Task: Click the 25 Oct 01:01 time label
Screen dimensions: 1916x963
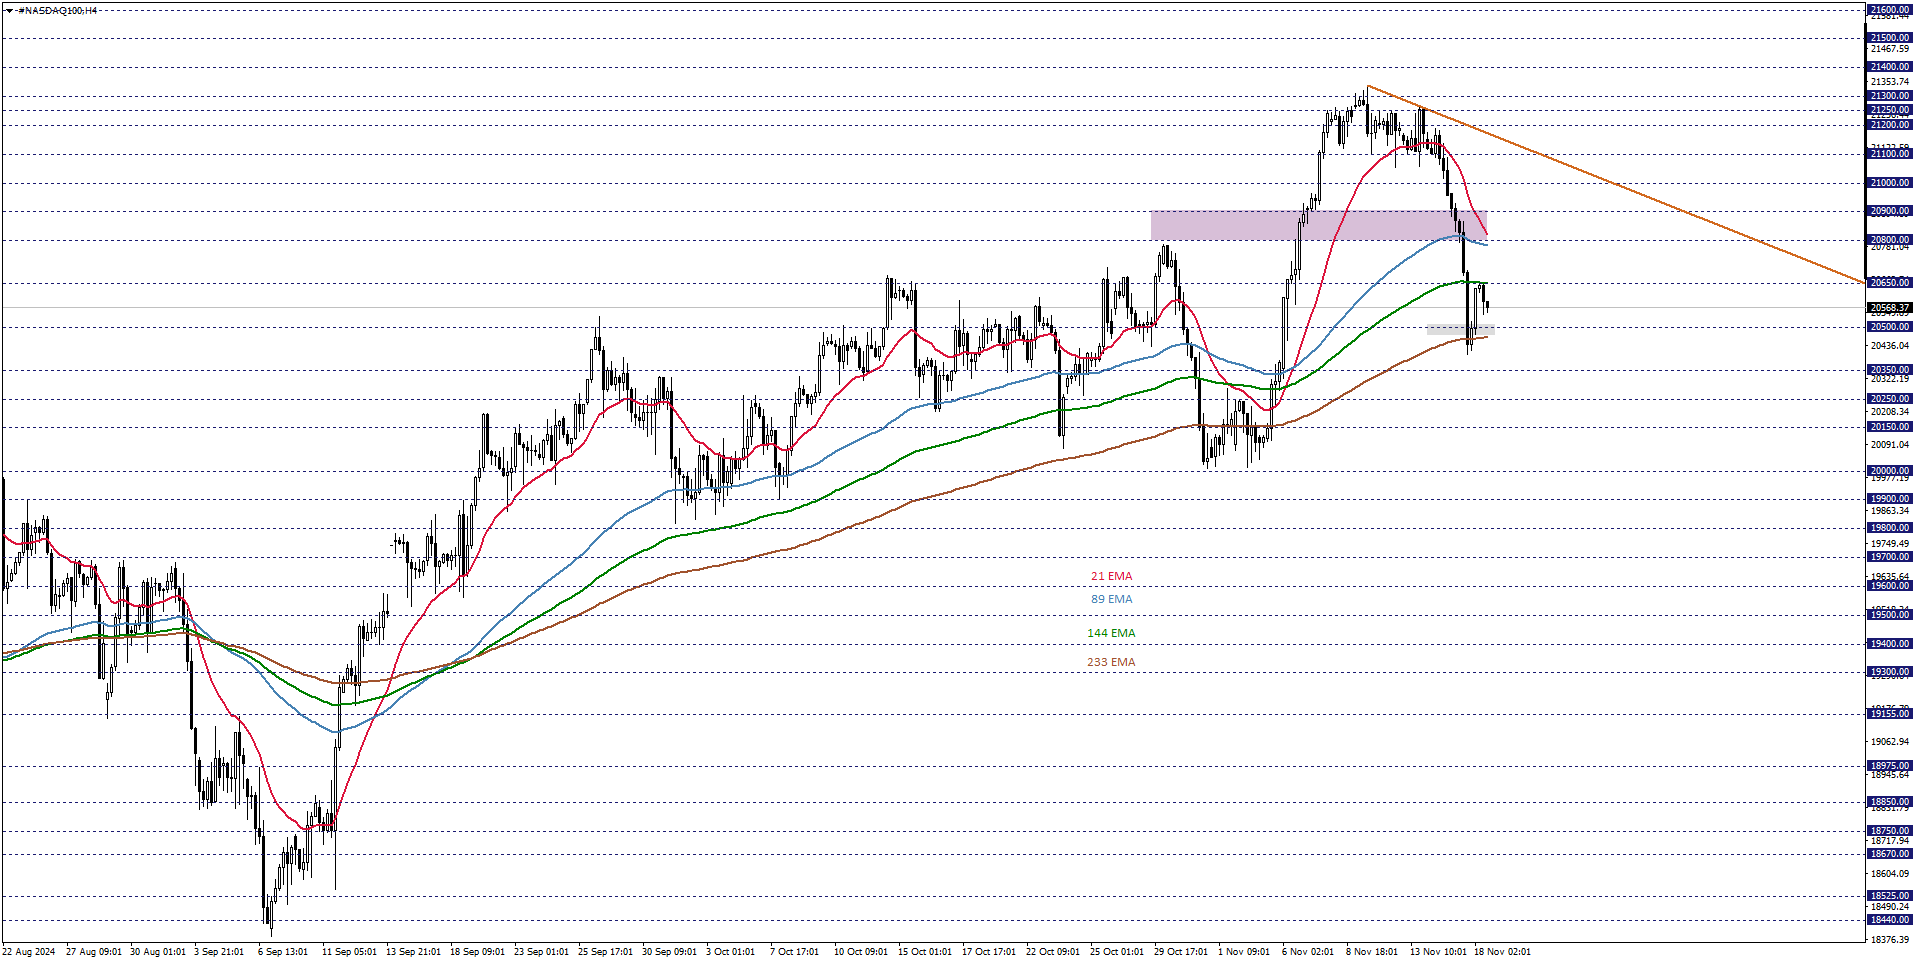Action: pyautogui.click(x=1117, y=952)
